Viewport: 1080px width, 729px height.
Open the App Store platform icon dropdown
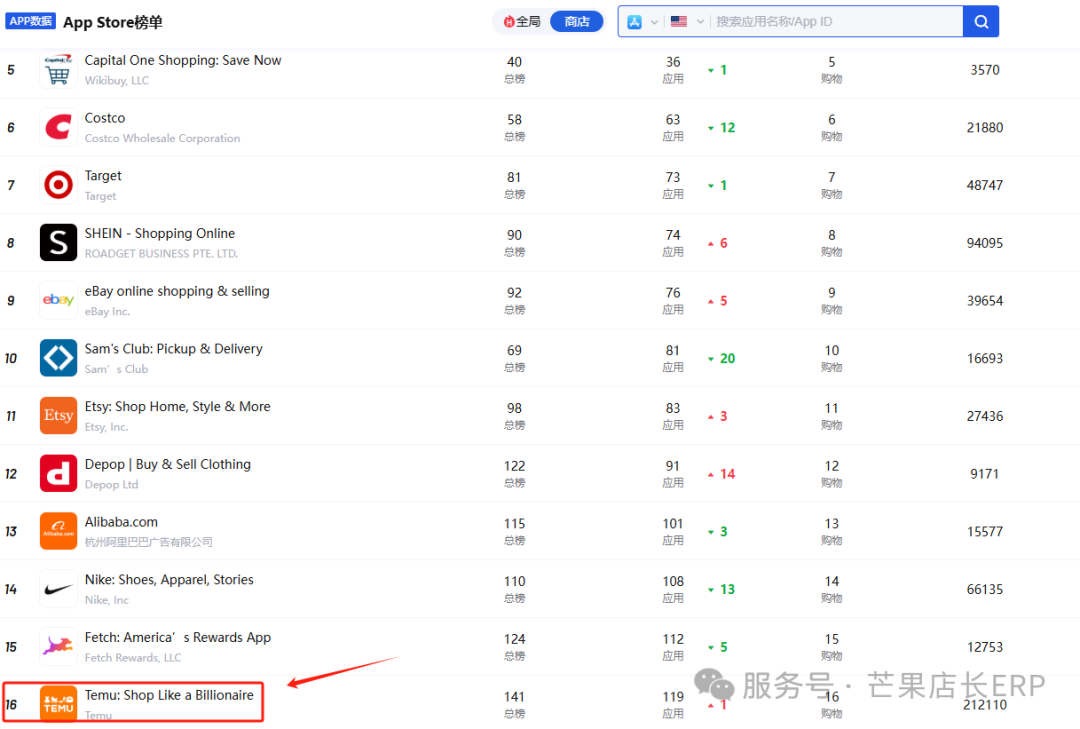pyautogui.click(x=642, y=21)
